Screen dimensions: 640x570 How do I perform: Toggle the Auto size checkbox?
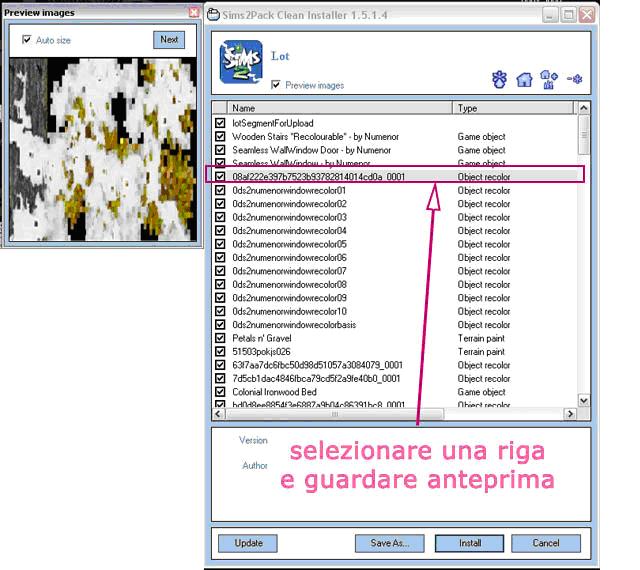[x=27, y=40]
